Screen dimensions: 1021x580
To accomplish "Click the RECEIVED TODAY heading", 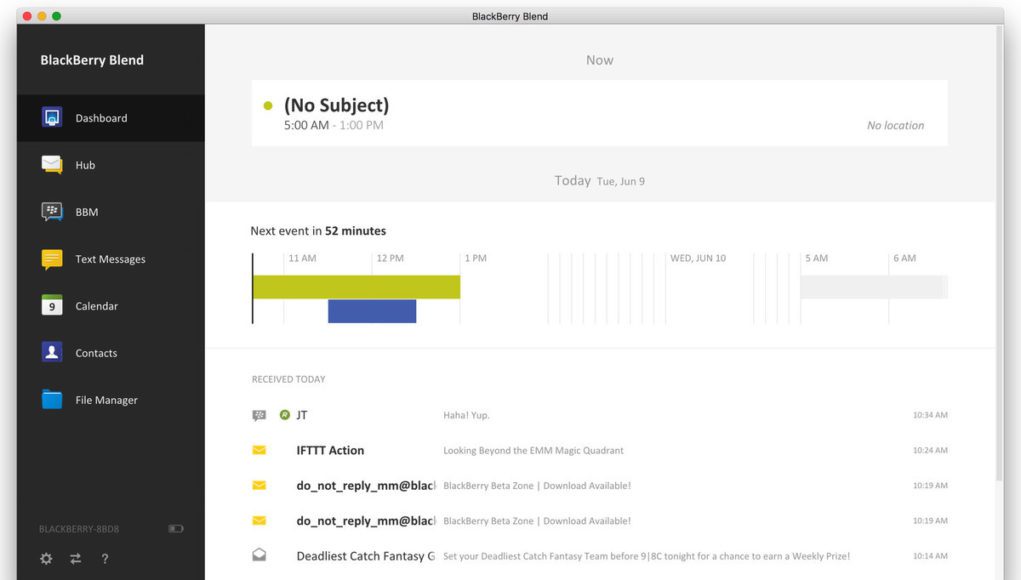I will coord(288,379).
